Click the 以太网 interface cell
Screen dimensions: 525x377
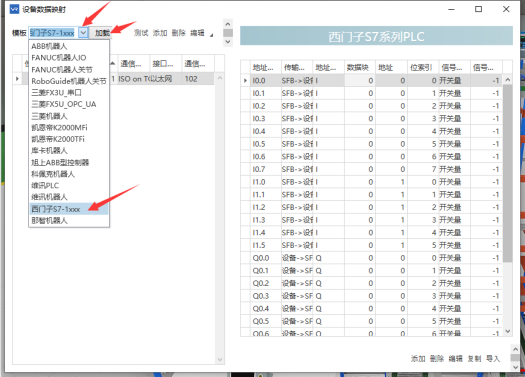click(x=165, y=79)
